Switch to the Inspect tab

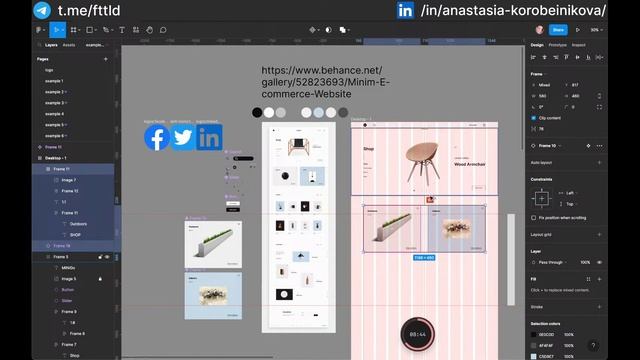click(578, 45)
